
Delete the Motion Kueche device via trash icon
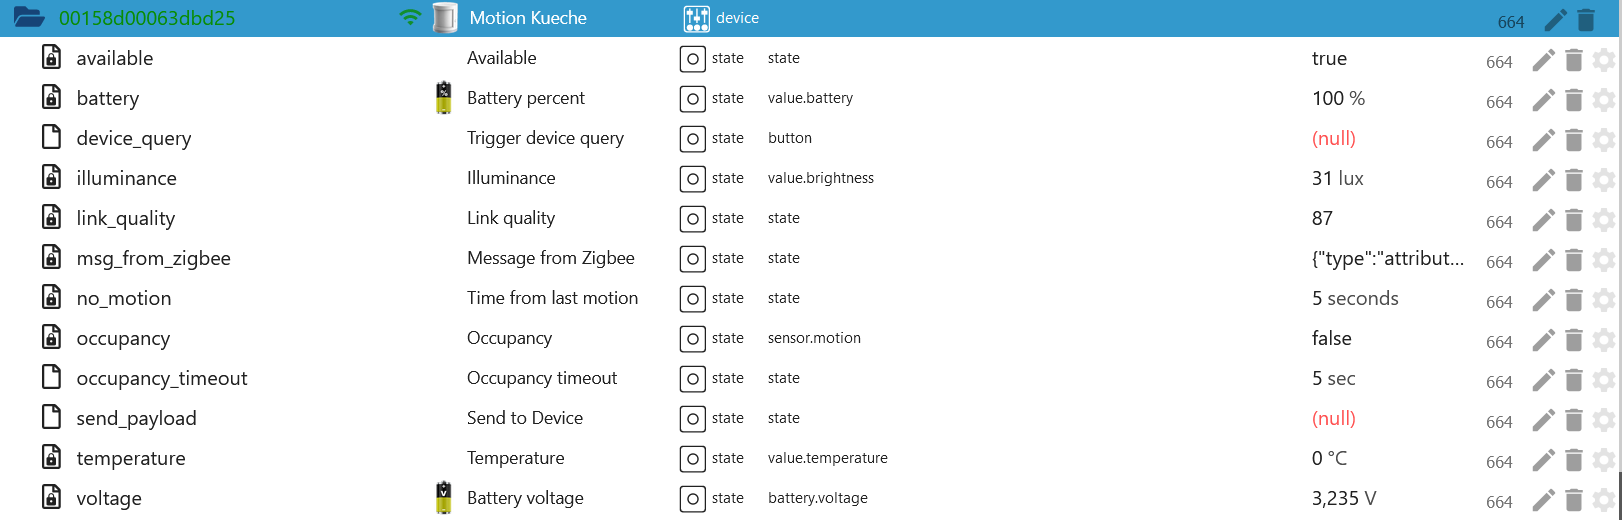pyautogui.click(x=1586, y=20)
